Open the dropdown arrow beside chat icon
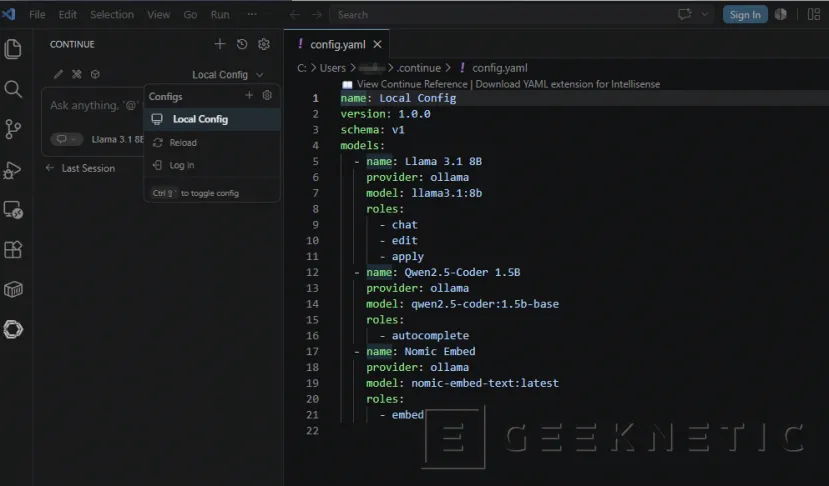 coord(705,14)
